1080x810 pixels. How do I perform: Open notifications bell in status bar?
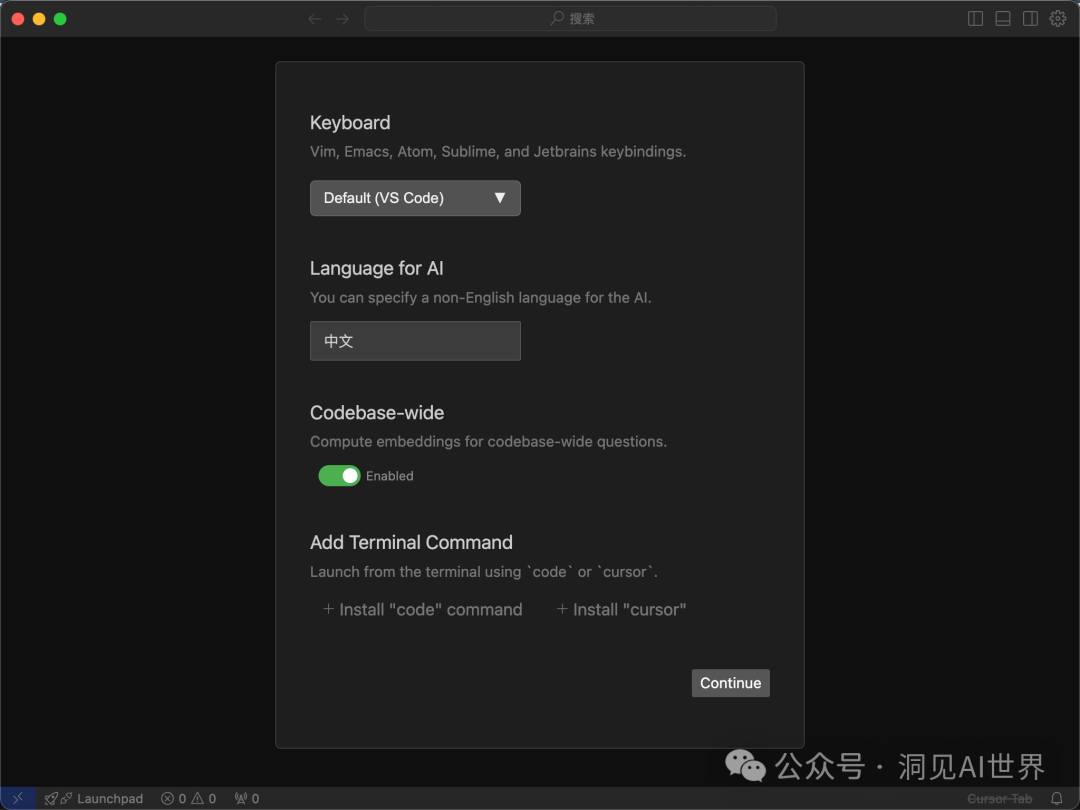click(x=1057, y=798)
